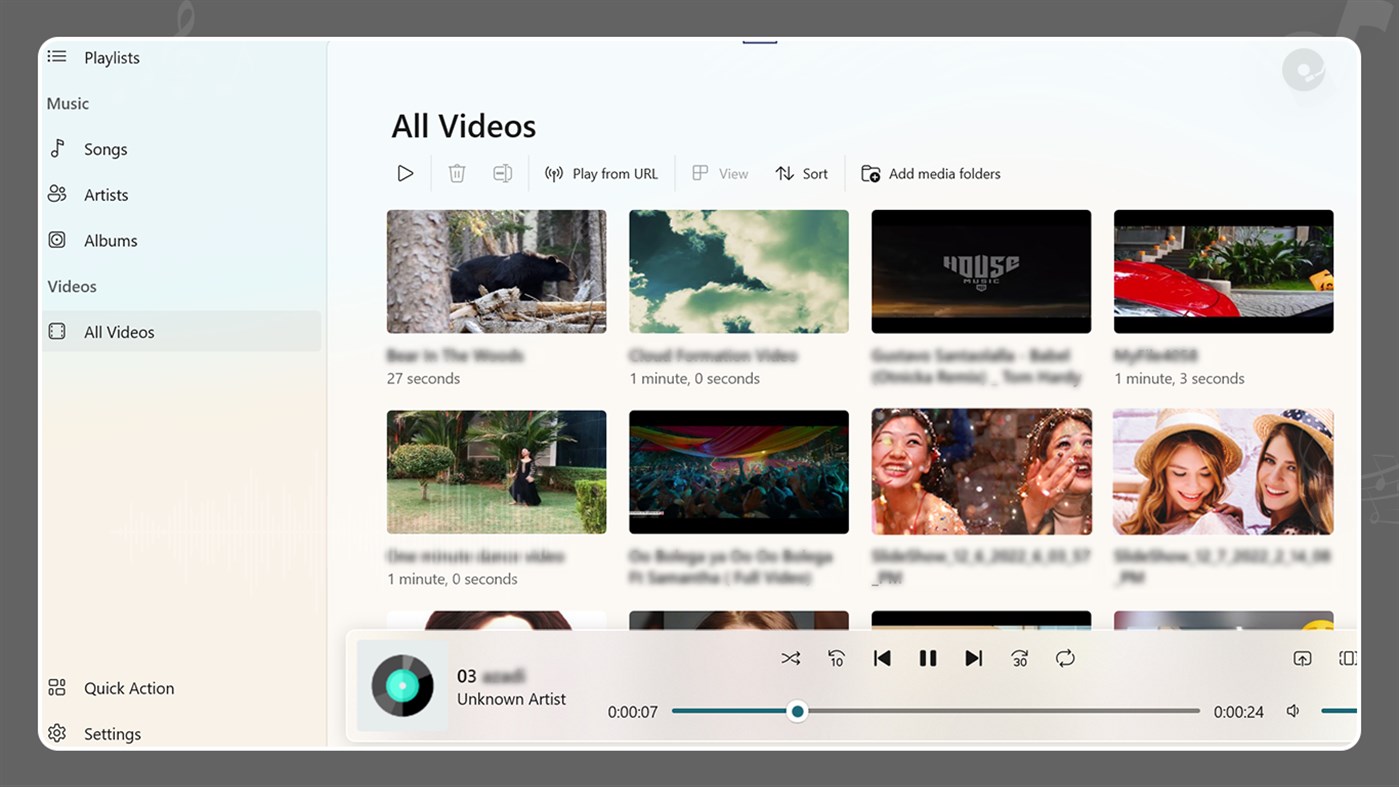Select the Shuffle playback icon
This screenshot has height=787, width=1399.
[x=790, y=658]
